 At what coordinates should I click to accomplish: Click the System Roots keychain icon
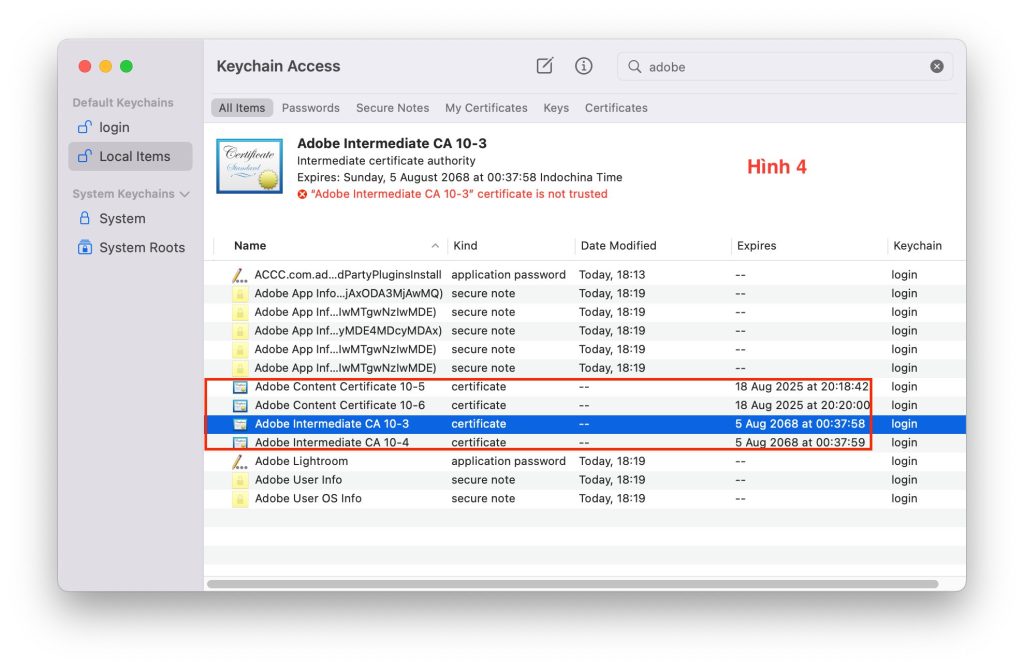pos(85,248)
